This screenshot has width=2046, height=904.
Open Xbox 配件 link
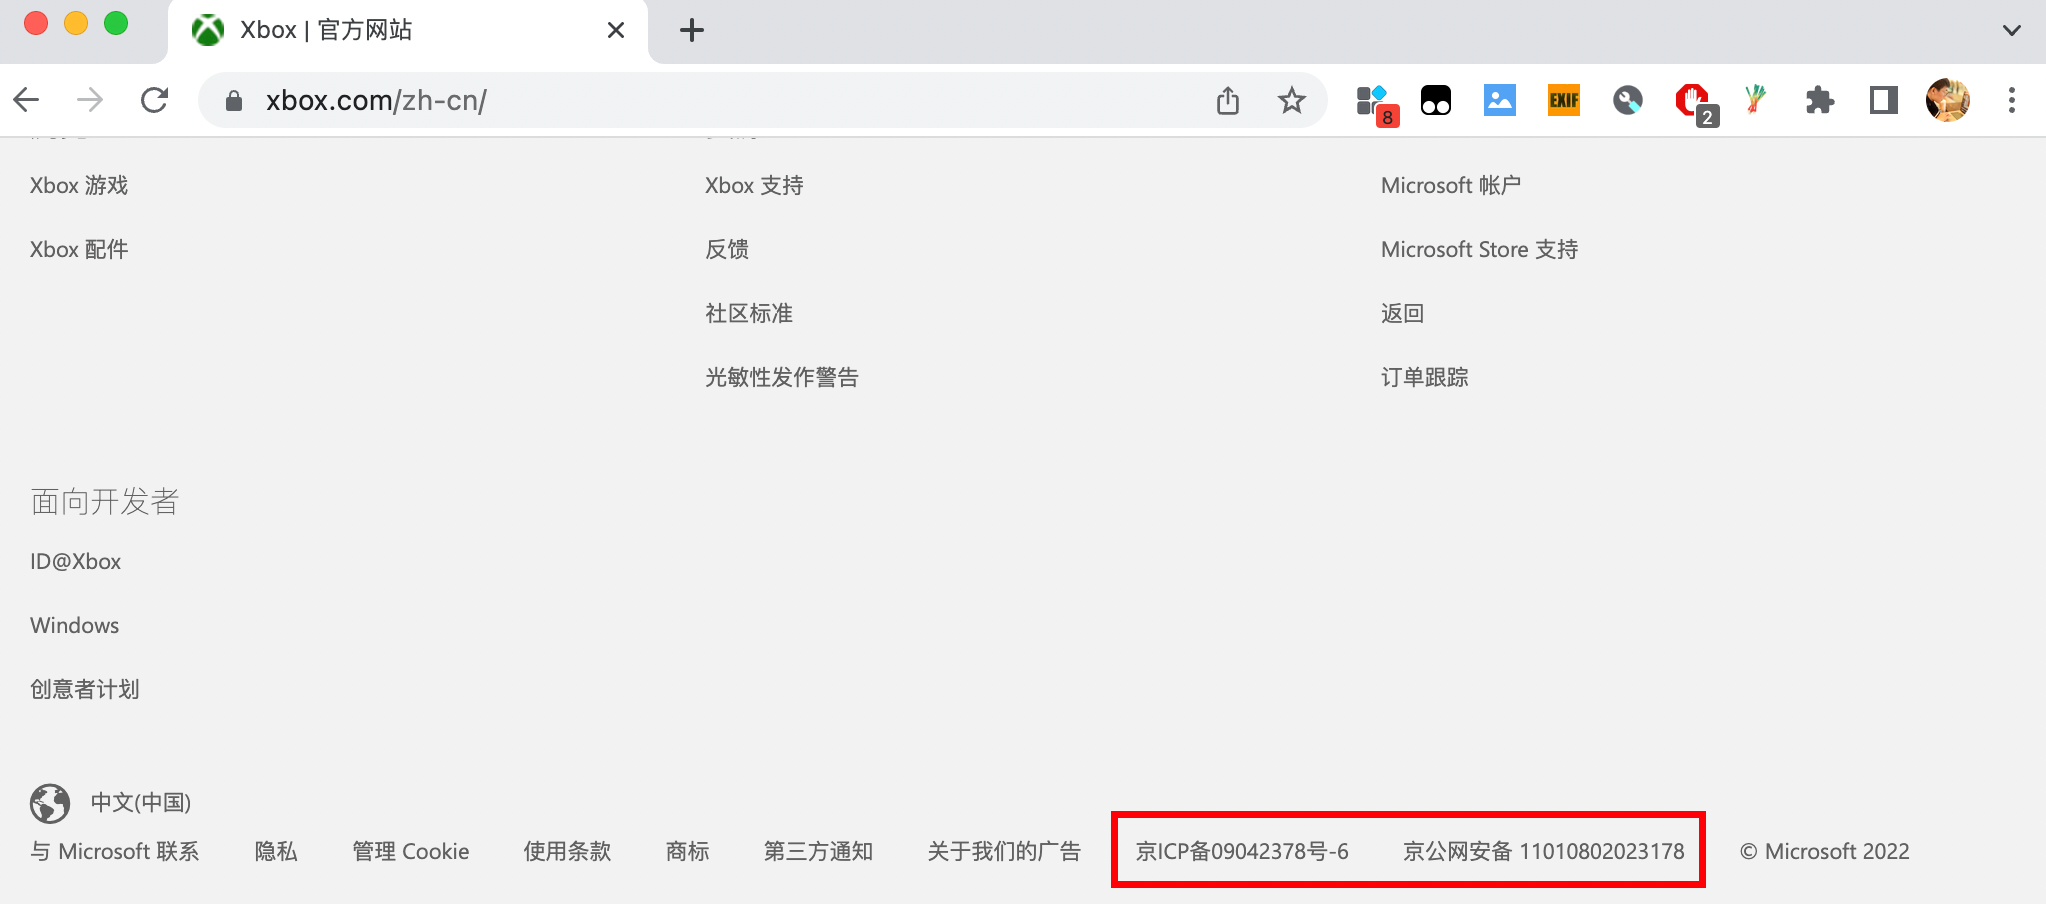[x=79, y=250]
